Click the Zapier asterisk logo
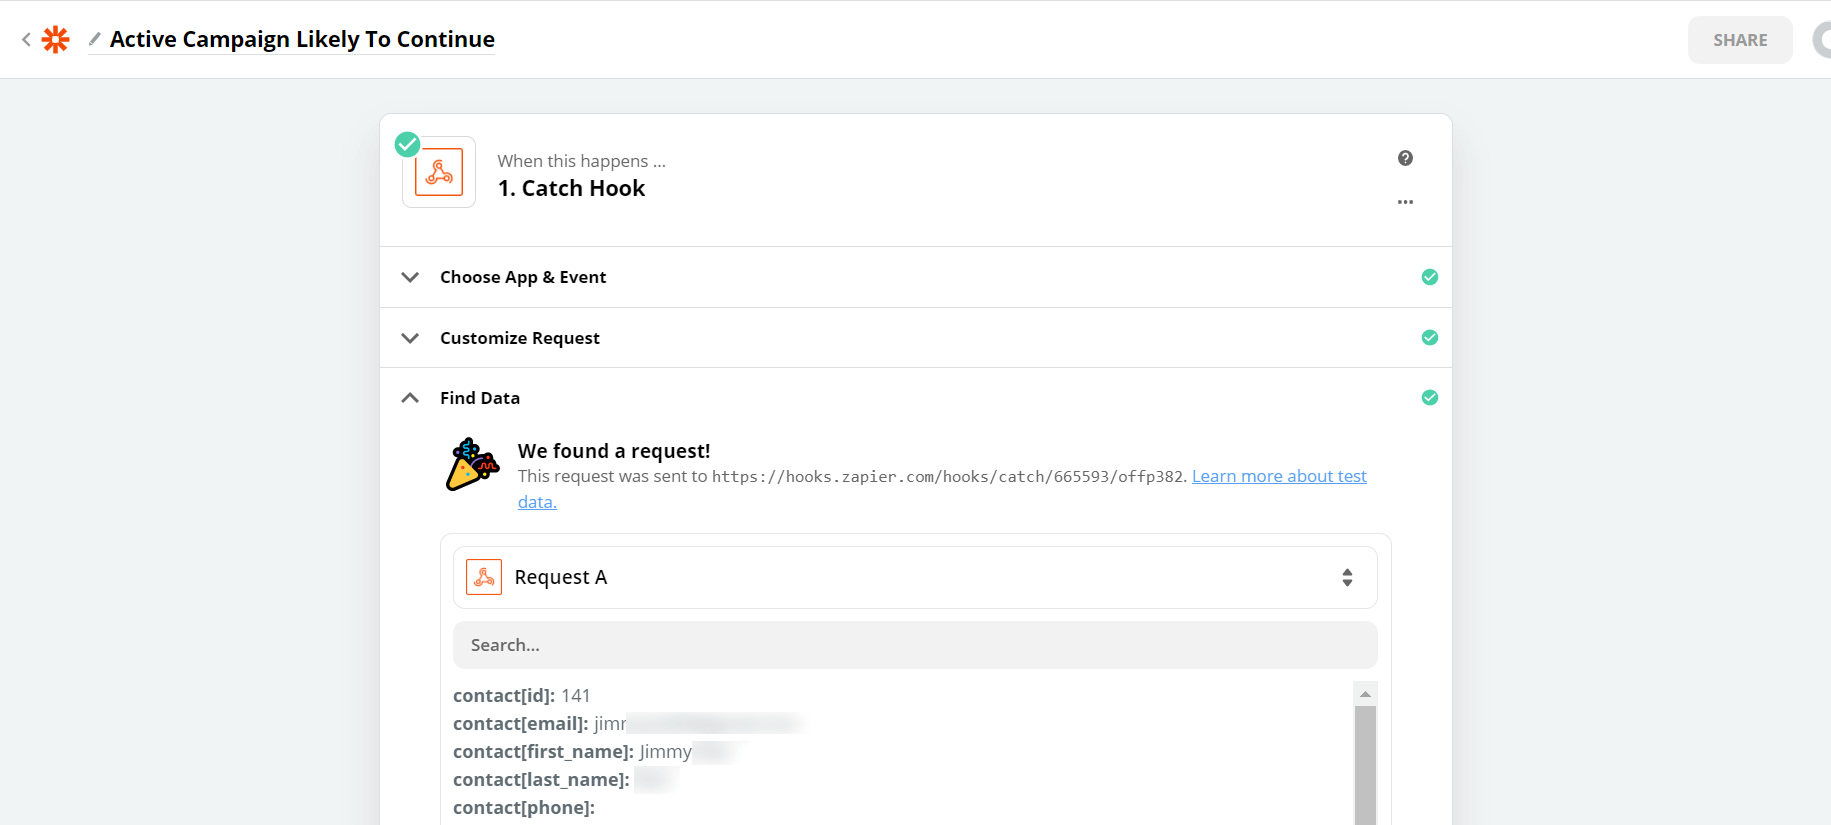 point(56,40)
